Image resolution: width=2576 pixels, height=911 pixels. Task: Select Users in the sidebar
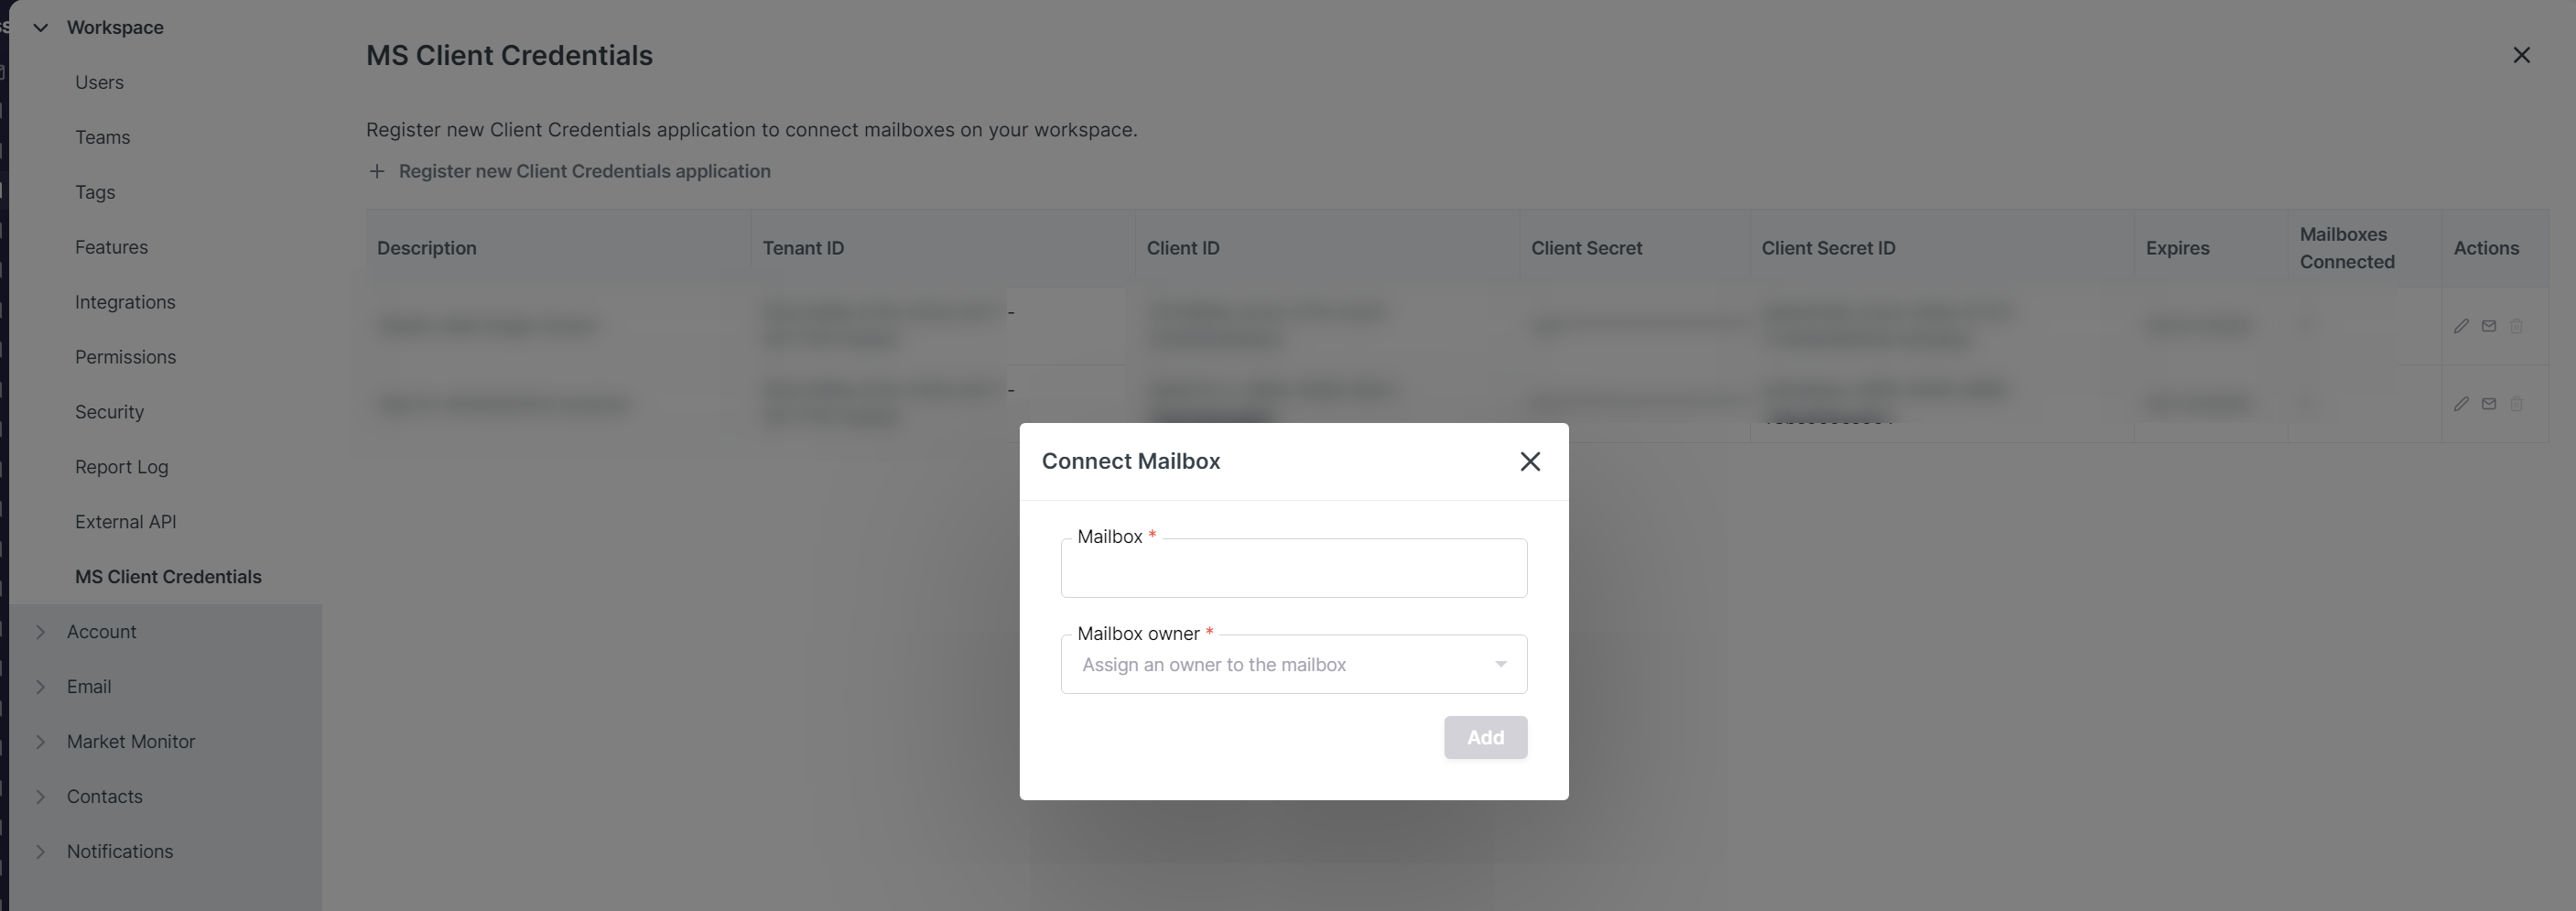pos(99,82)
